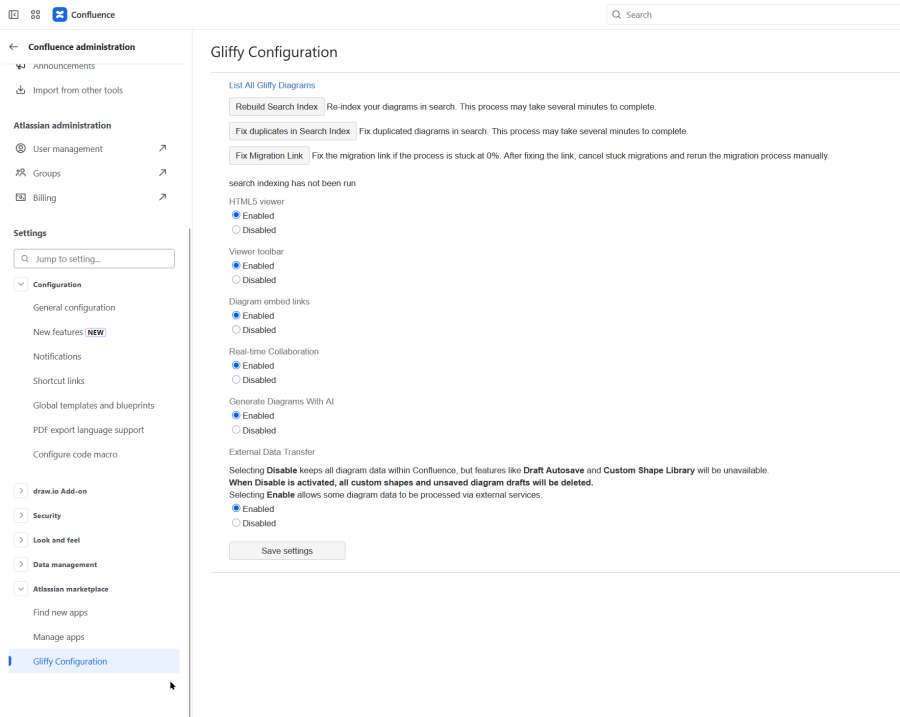Open General configuration in sidebar
Screen dimensions: 900x717
(74, 308)
